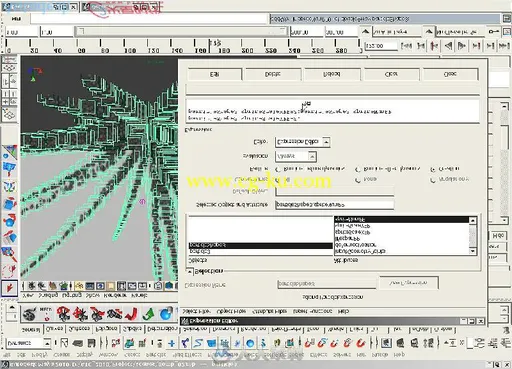Toggle the Auto Keyframe key icon
512x369 pixels.
[494, 32]
